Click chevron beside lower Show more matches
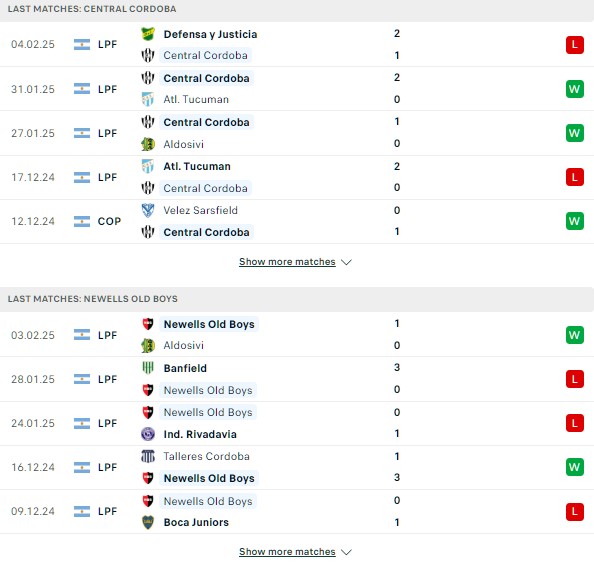This screenshot has width=594, height=570. coord(346,552)
